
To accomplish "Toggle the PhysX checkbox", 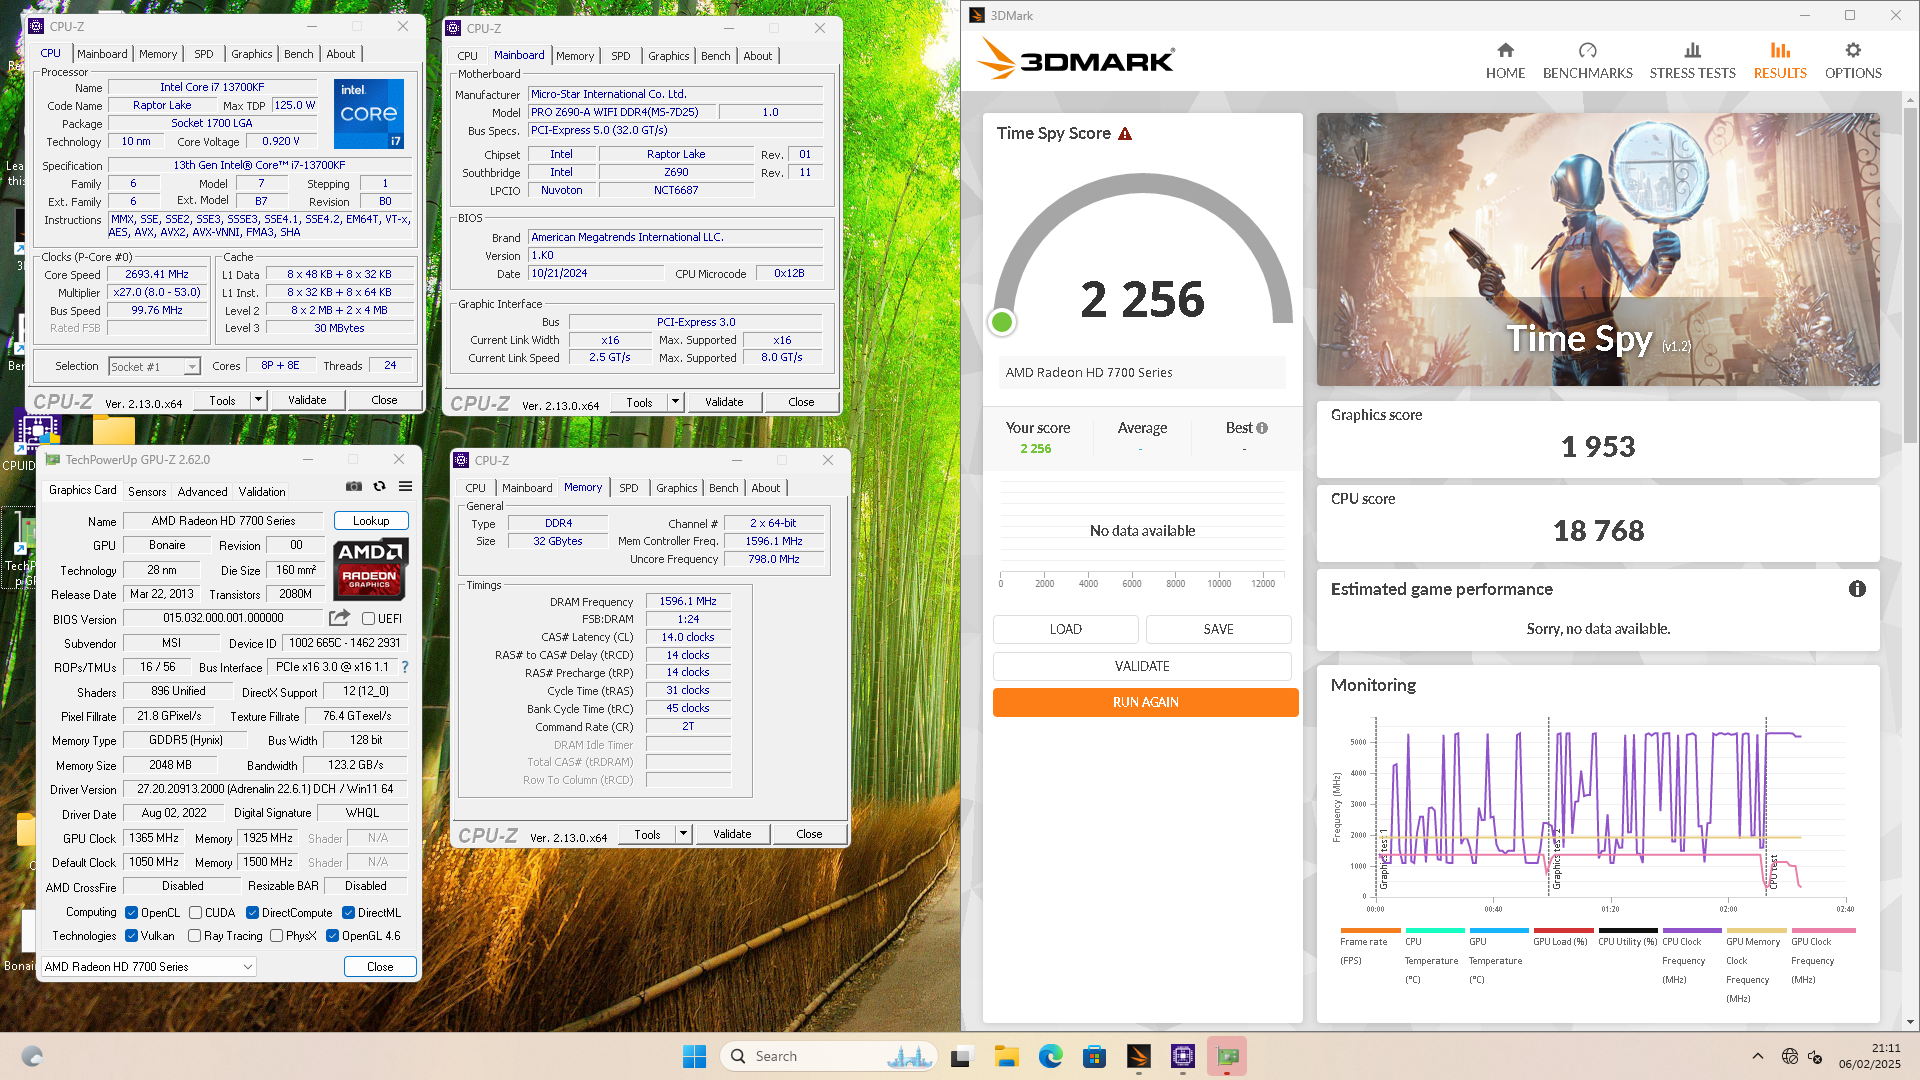I will pyautogui.click(x=276, y=936).
